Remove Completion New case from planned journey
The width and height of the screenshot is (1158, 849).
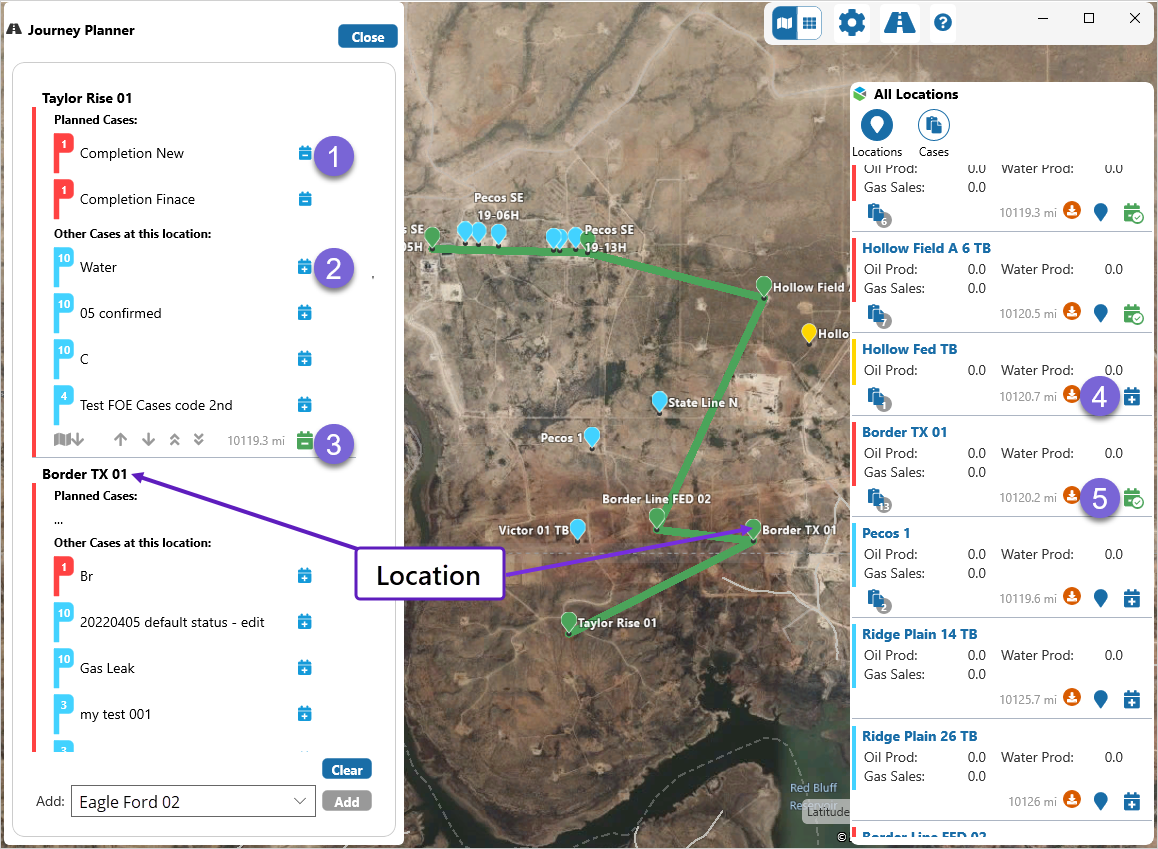click(x=305, y=154)
